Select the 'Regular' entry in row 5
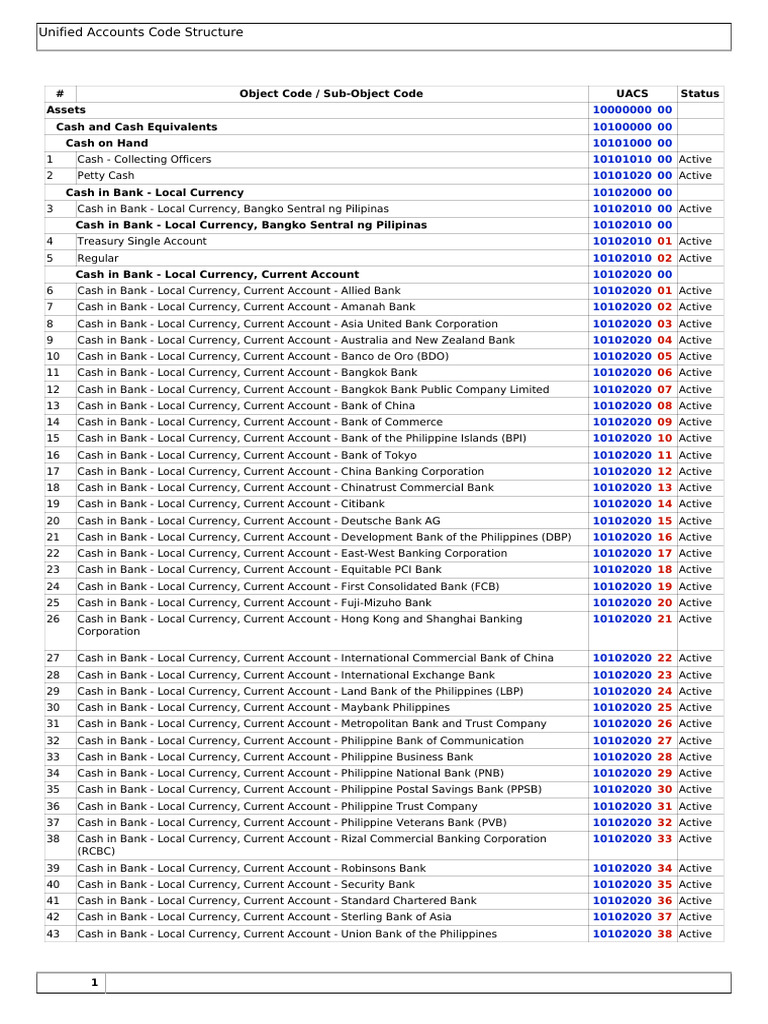Viewport: 768px width, 1024px height. pyautogui.click(x=98, y=258)
